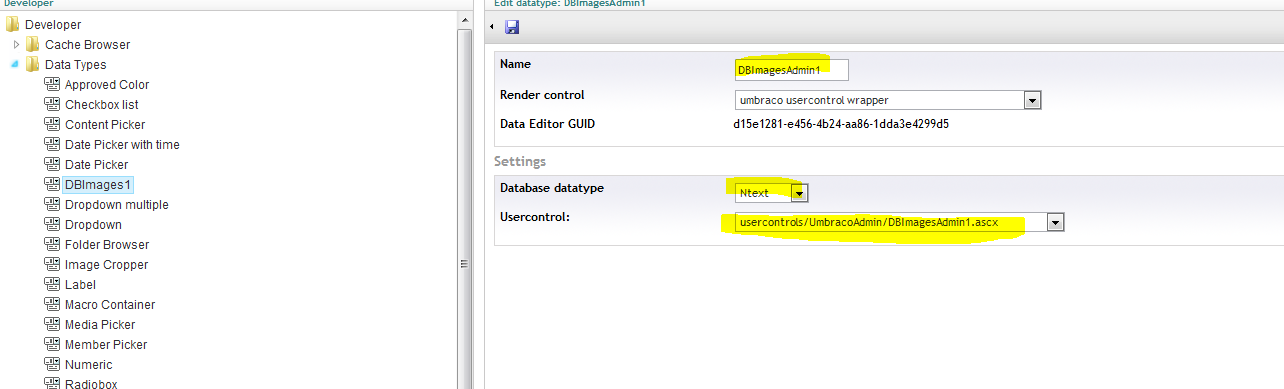Open the Dropdown multiple data type
The image size is (1284, 389).
tap(117, 204)
